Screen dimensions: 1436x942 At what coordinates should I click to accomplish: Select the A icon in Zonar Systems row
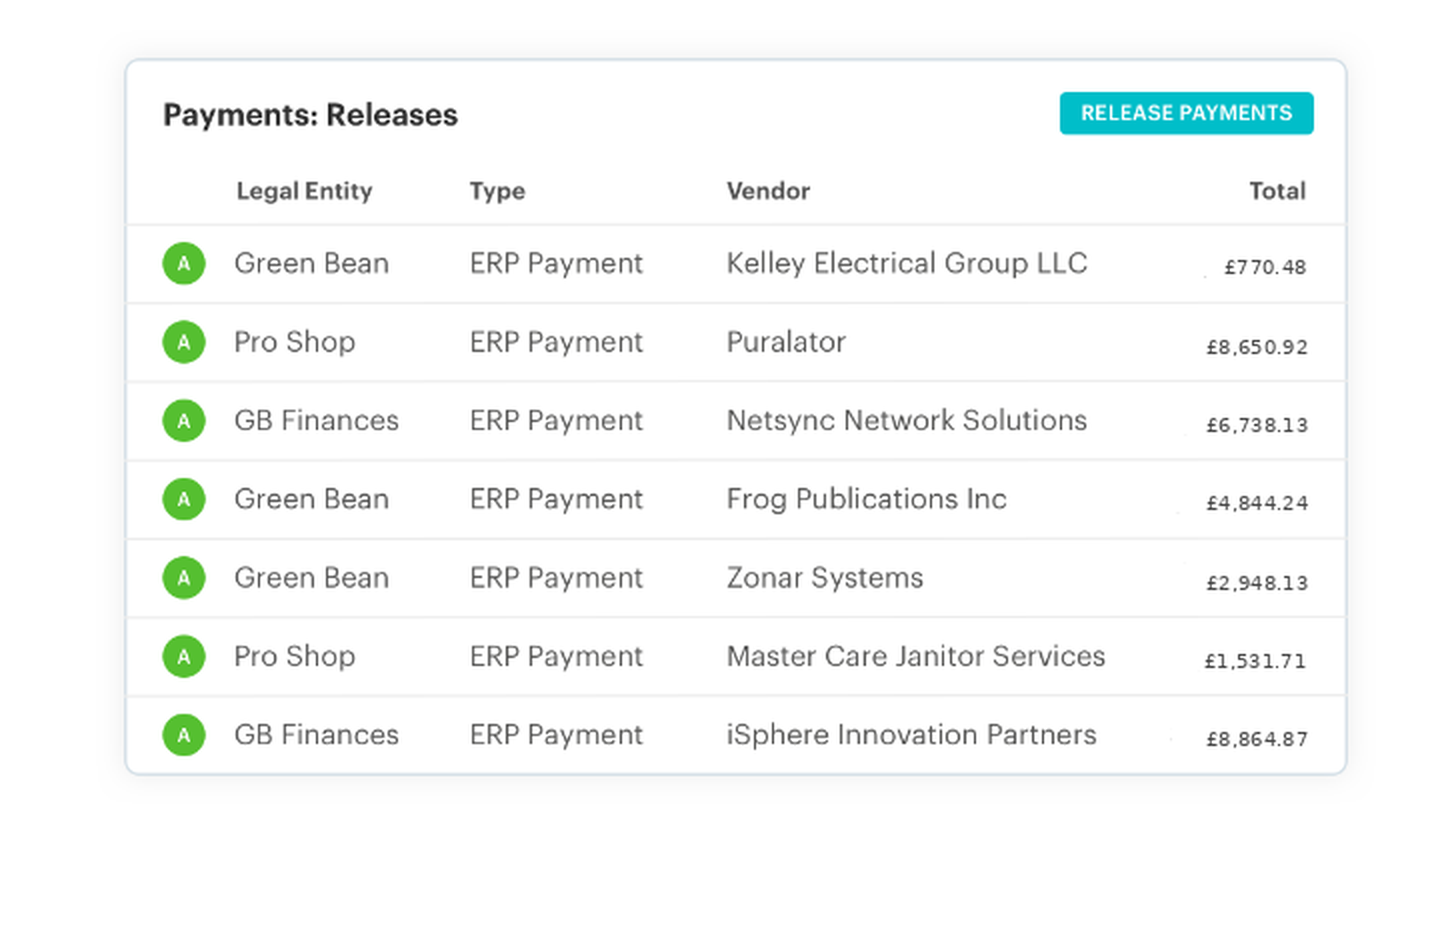(x=184, y=578)
